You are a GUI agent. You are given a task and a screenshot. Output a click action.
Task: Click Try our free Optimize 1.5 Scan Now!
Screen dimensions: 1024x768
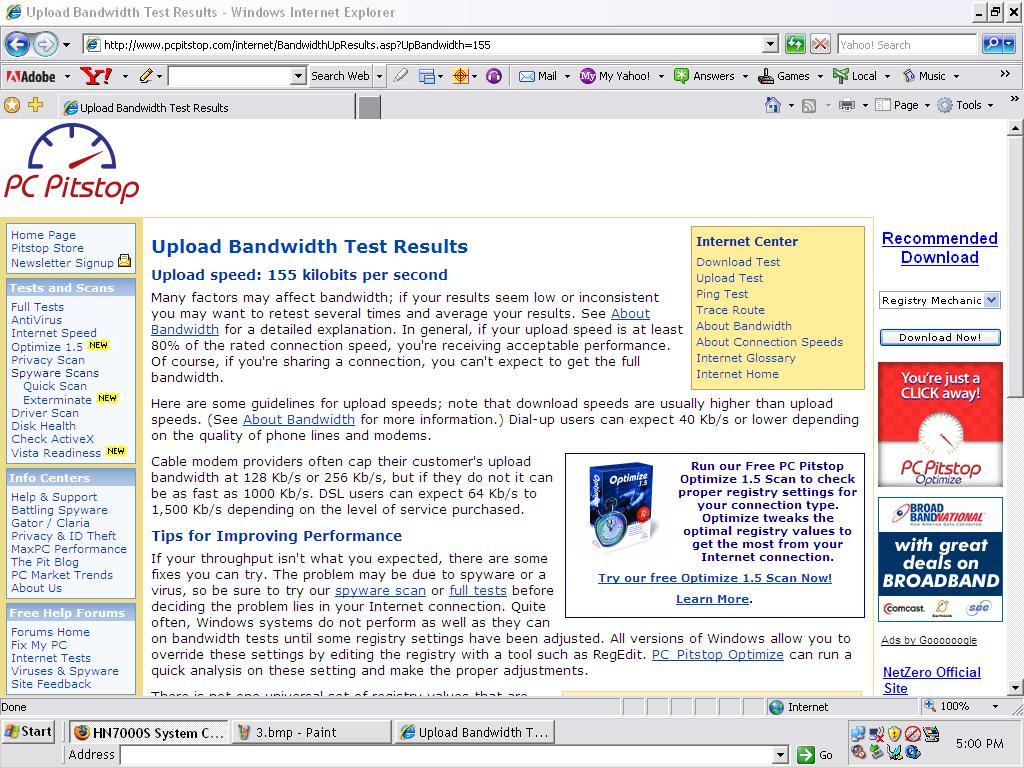tap(715, 578)
